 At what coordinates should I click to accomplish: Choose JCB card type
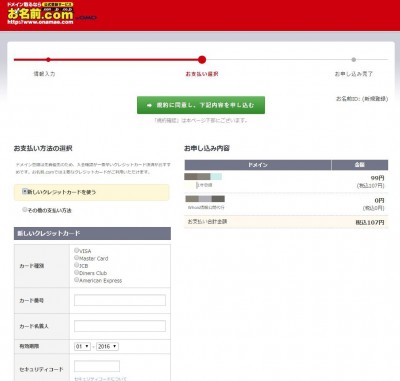point(76,265)
